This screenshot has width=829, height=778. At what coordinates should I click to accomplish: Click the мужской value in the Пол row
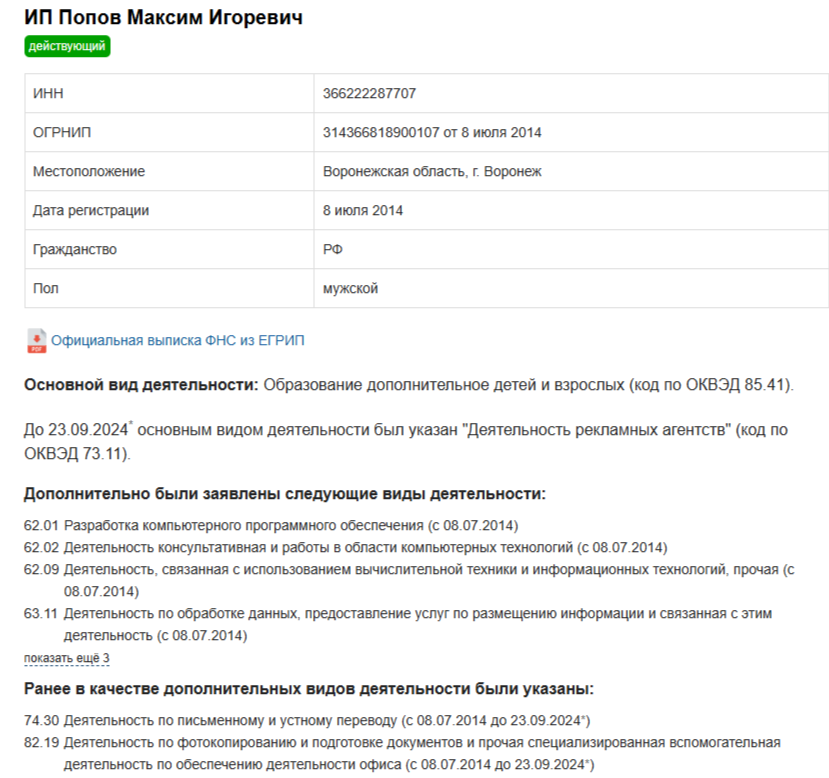pos(350,289)
